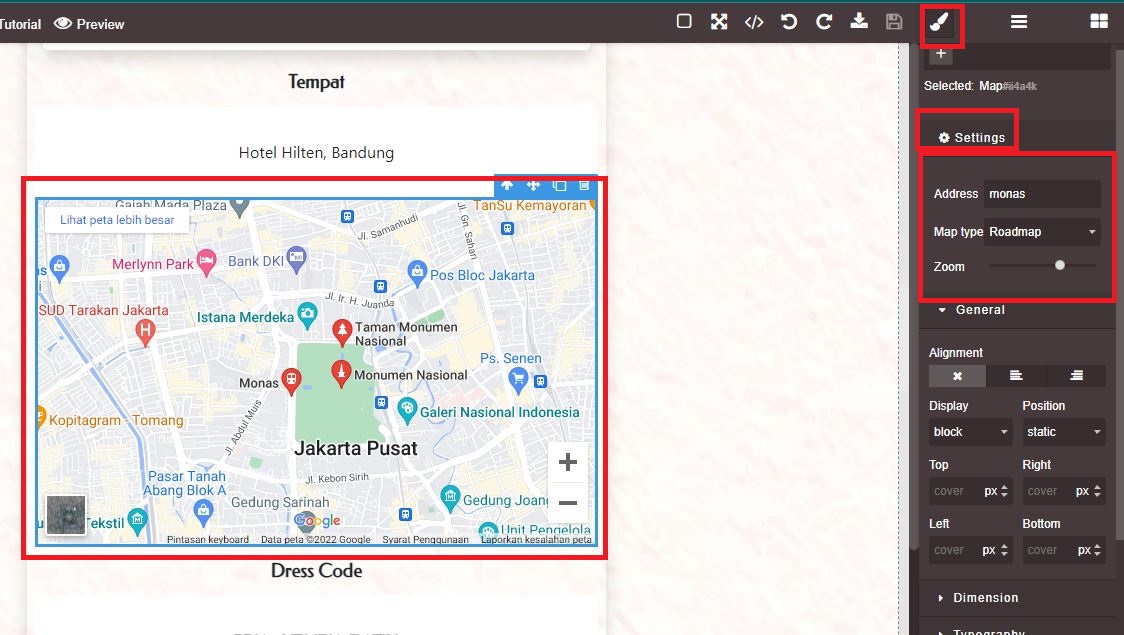Open the Display dropdown showing block

[970, 432]
